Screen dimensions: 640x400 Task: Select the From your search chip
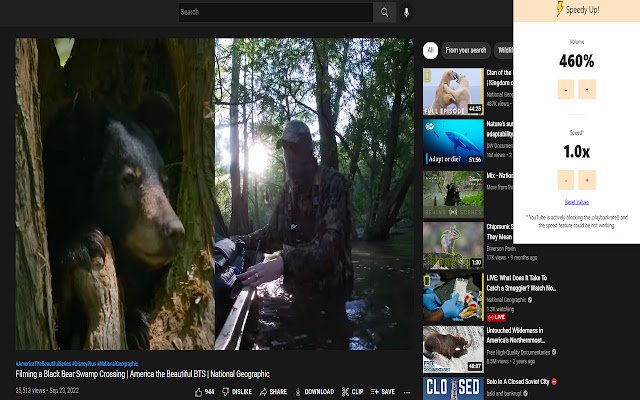tap(466, 50)
